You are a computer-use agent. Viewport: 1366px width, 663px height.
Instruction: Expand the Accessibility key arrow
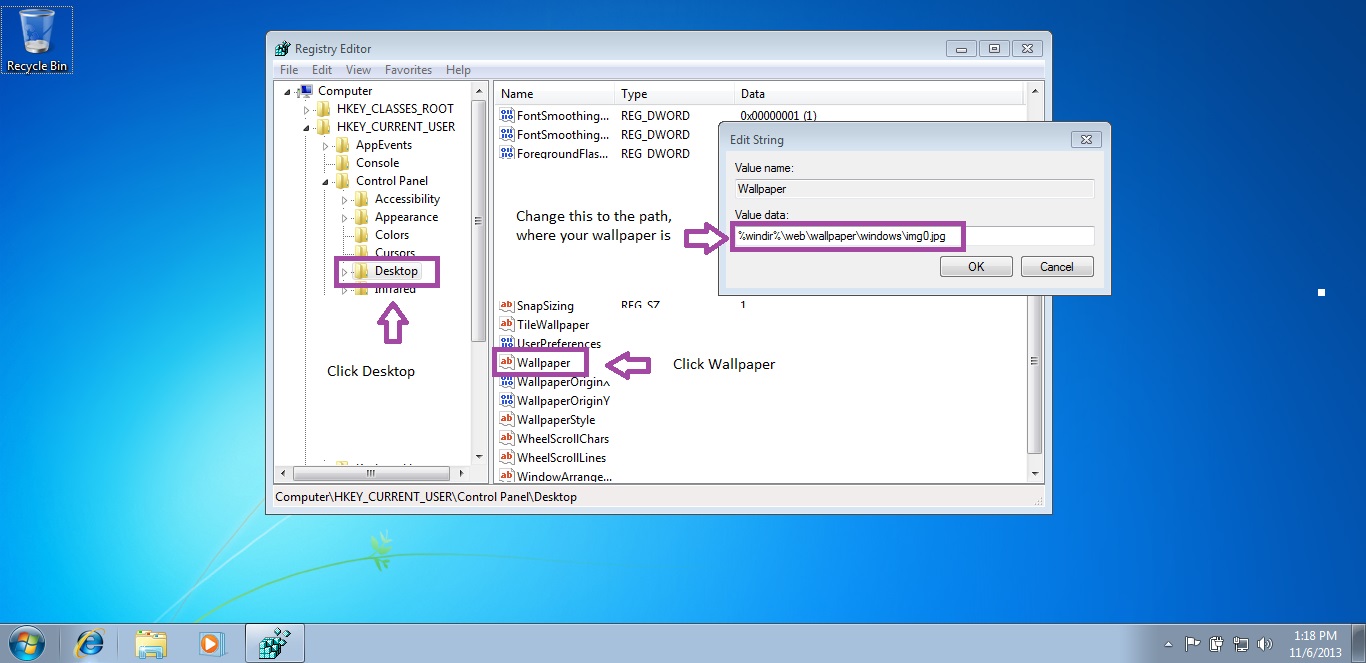[x=345, y=199]
